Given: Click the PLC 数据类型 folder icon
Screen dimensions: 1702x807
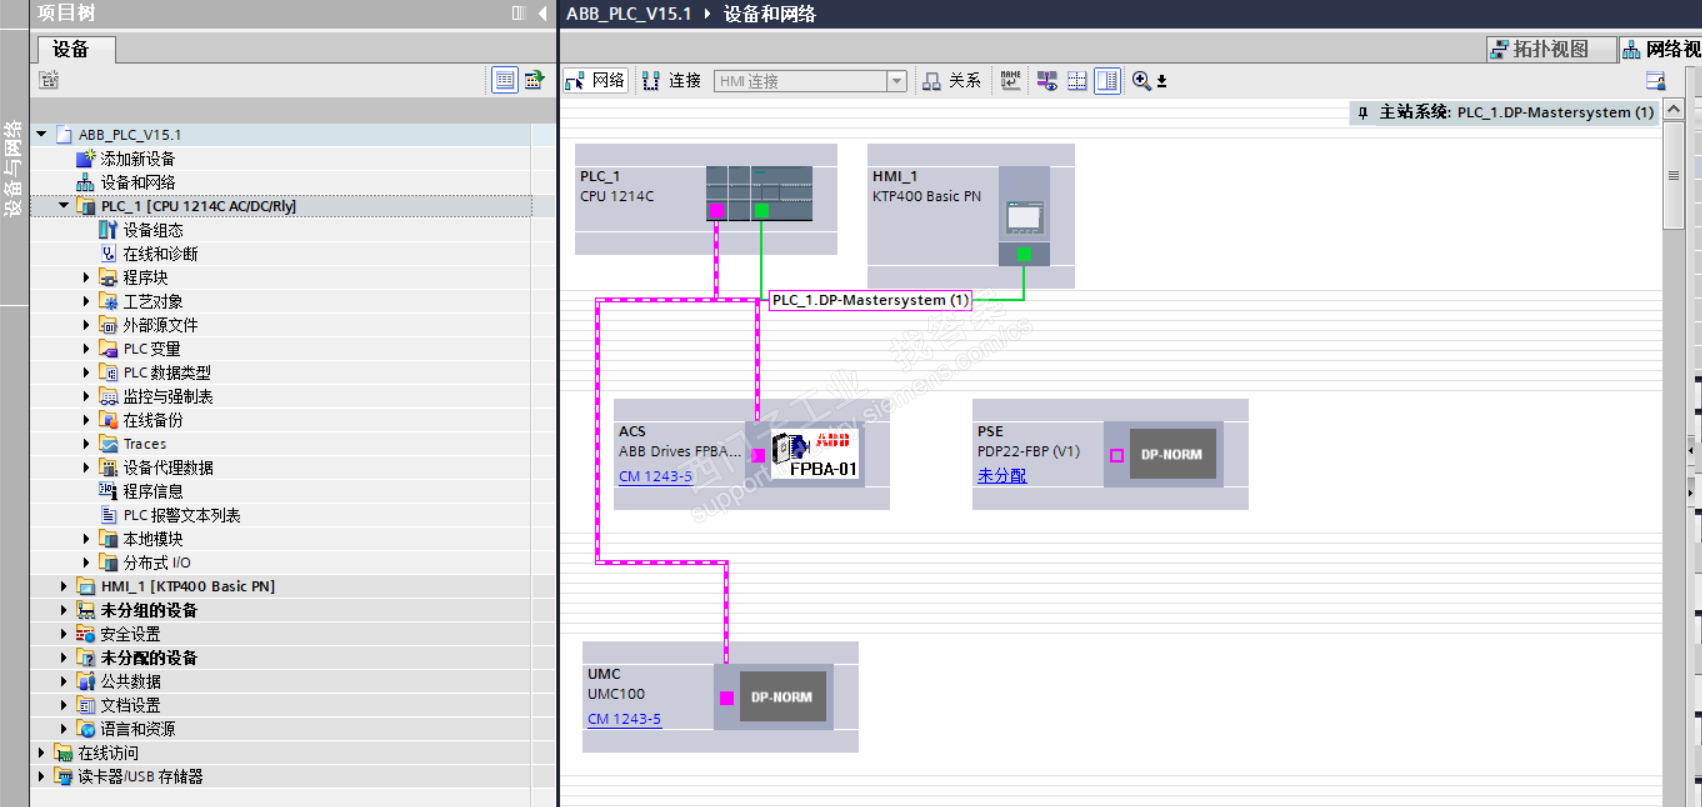Looking at the screenshot, I should tap(108, 373).
